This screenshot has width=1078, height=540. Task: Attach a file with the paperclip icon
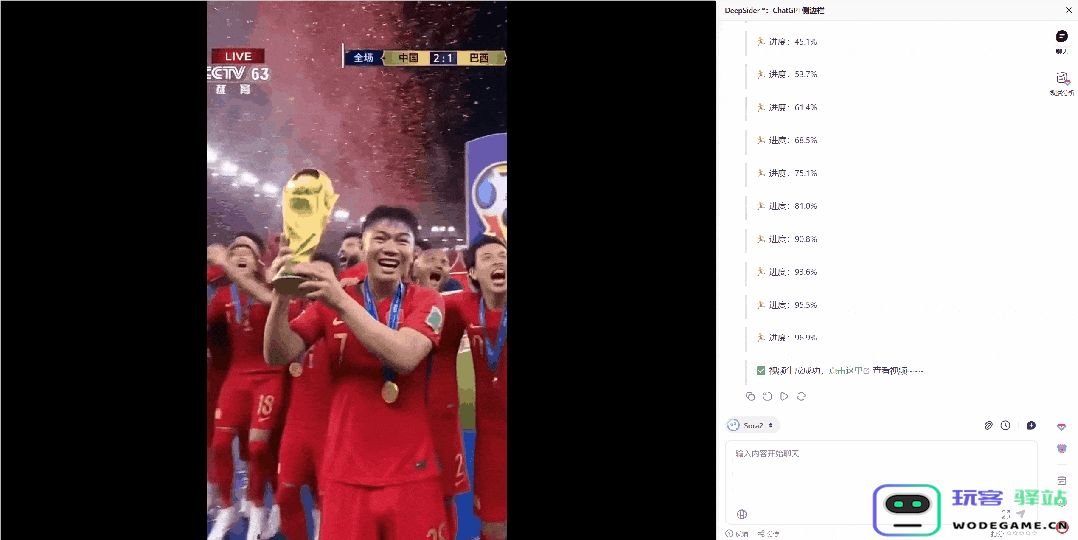tap(988, 426)
